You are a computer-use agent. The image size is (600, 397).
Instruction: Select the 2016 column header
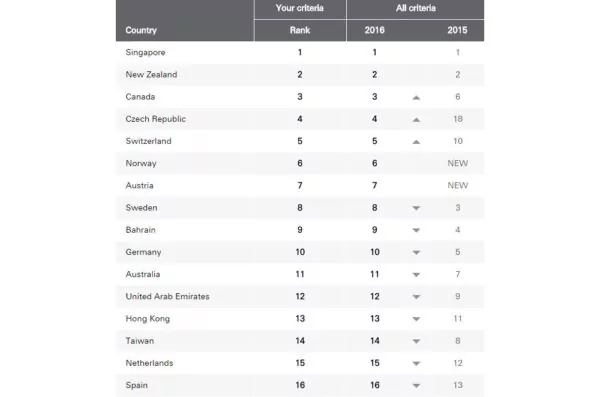[x=375, y=30]
